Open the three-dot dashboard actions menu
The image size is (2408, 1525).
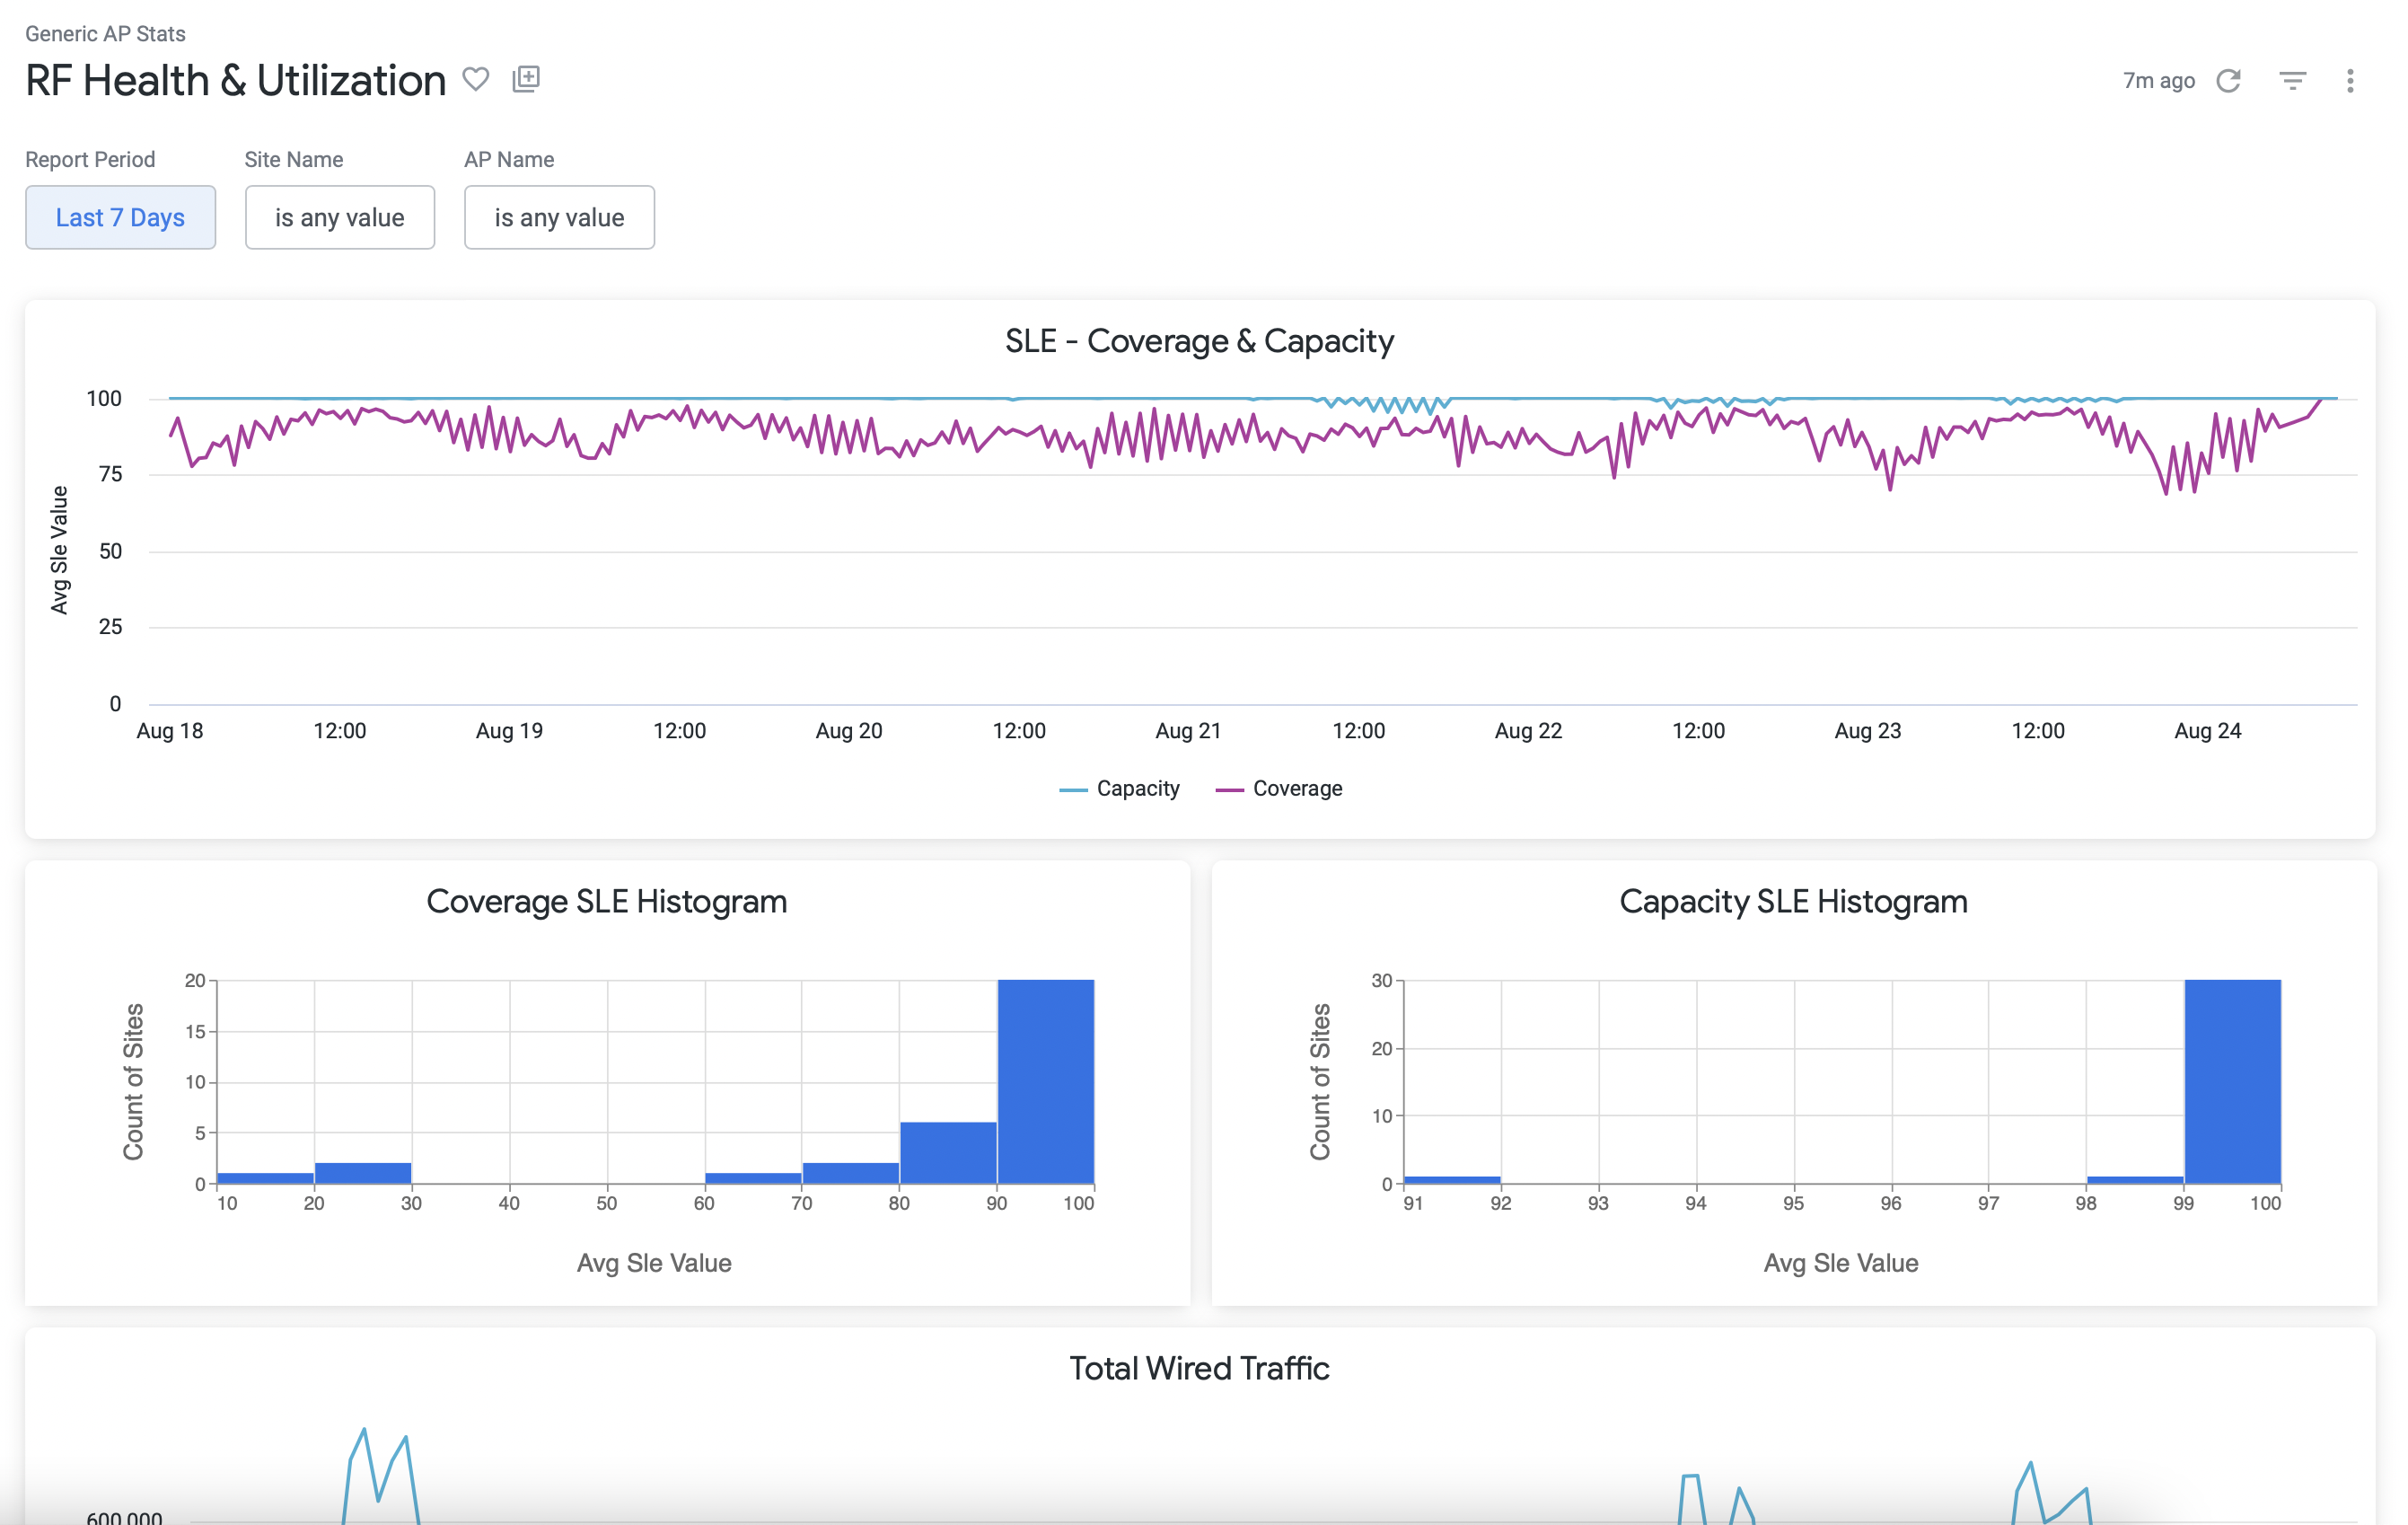pyautogui.click(x=2350, y=81)
